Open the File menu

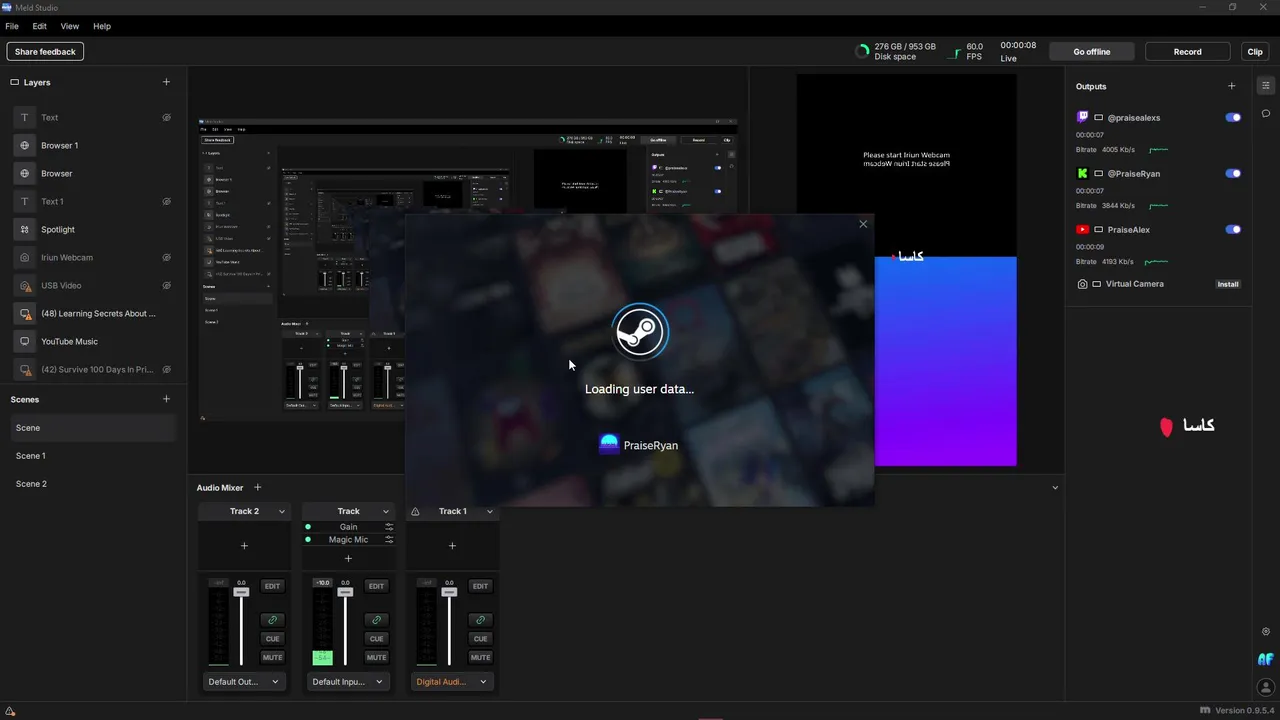12,26
